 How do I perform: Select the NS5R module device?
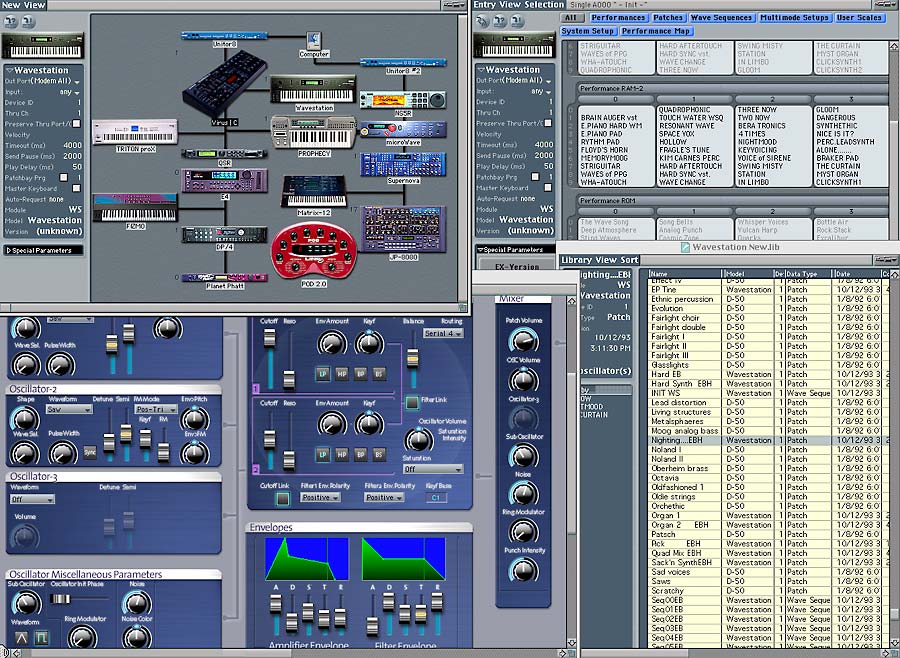click(403, 100)
